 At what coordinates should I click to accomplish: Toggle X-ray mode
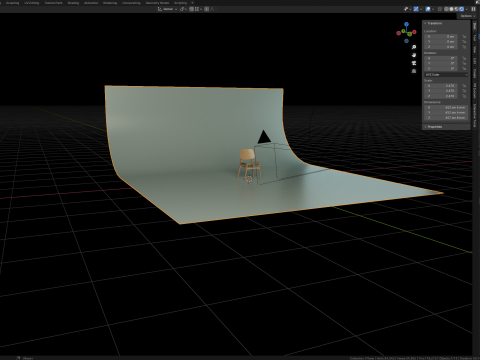[440, 9]
